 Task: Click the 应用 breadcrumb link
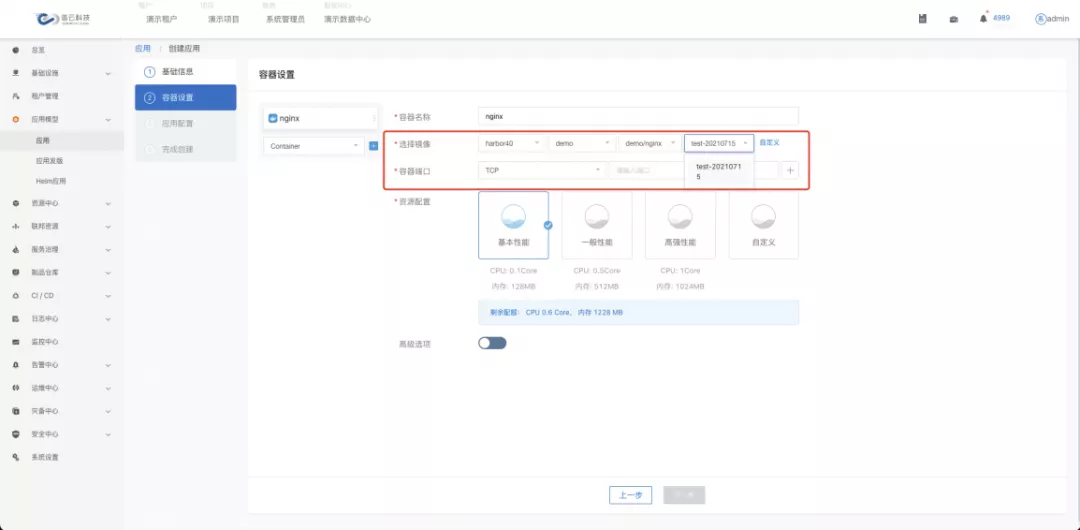click(x=143, y=49)
